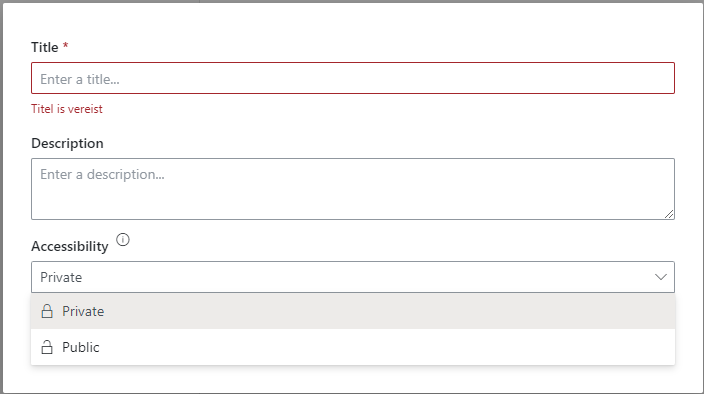Collapse the Accessibility list via chevron arrow
This screenshot has width=704, height=394.
click(660, 277)
